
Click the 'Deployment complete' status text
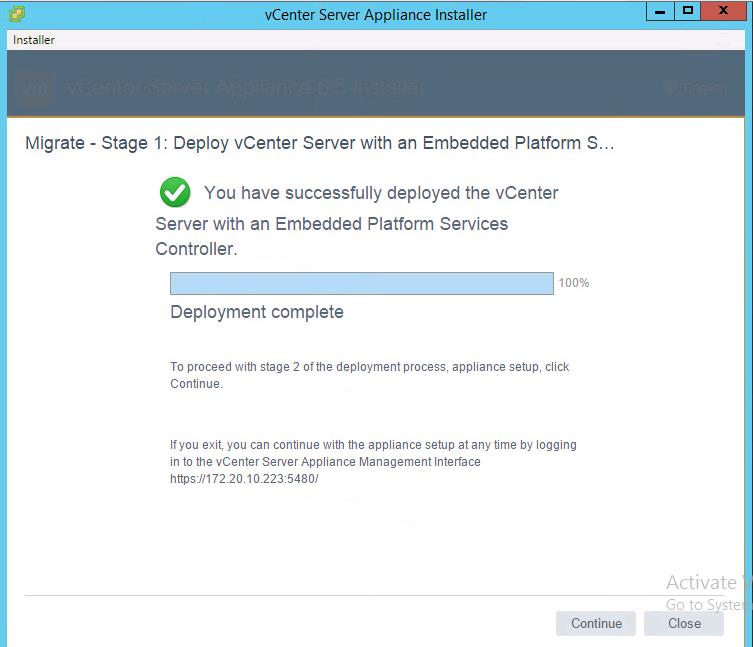coord(257,312)
